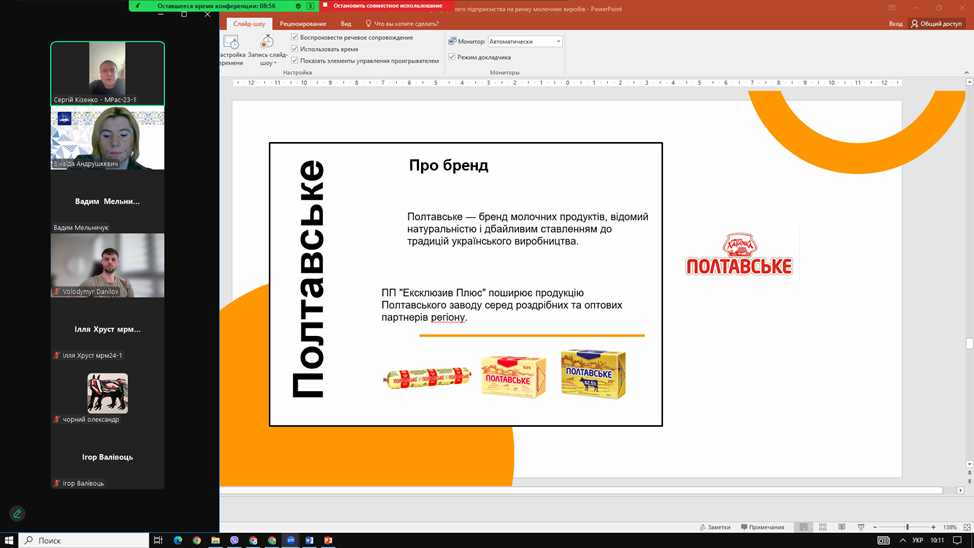Click the Вход sign-in link in PowerPoint
This screenshot has height=548, width=974.
[x=895, y=24]
